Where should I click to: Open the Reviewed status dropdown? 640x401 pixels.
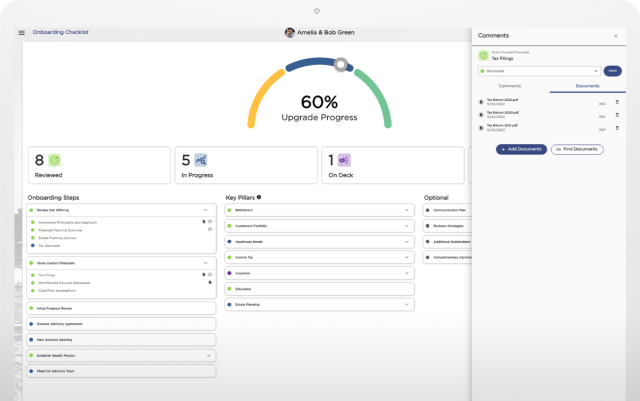tap(539, 71)
